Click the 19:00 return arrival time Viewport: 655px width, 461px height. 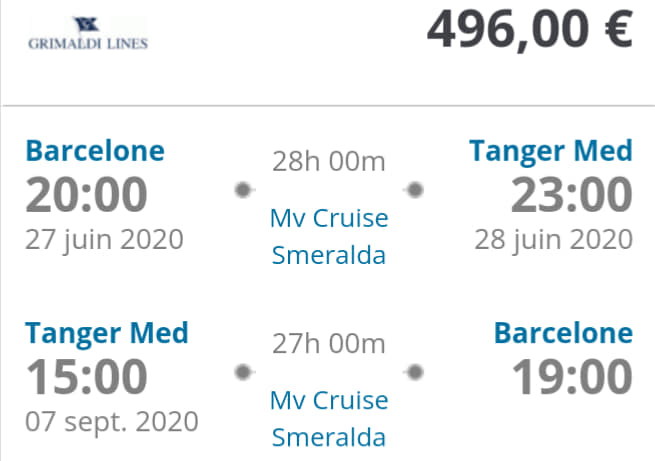571,377
